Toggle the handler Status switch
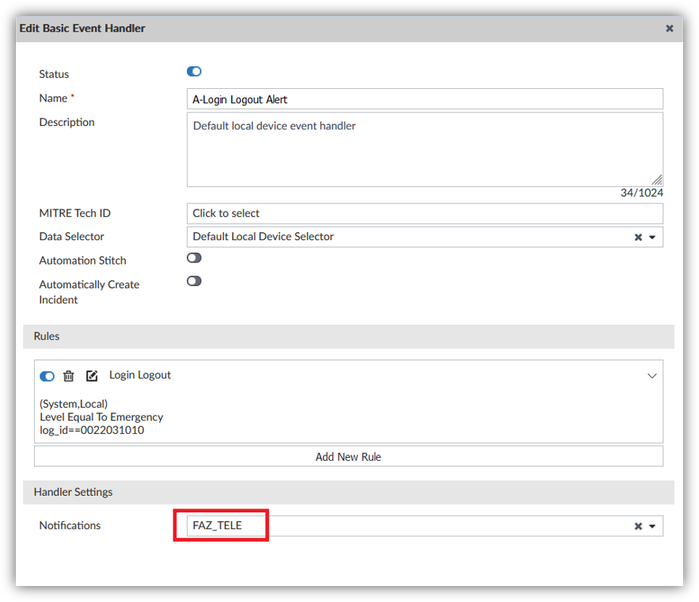 [194, 72]
